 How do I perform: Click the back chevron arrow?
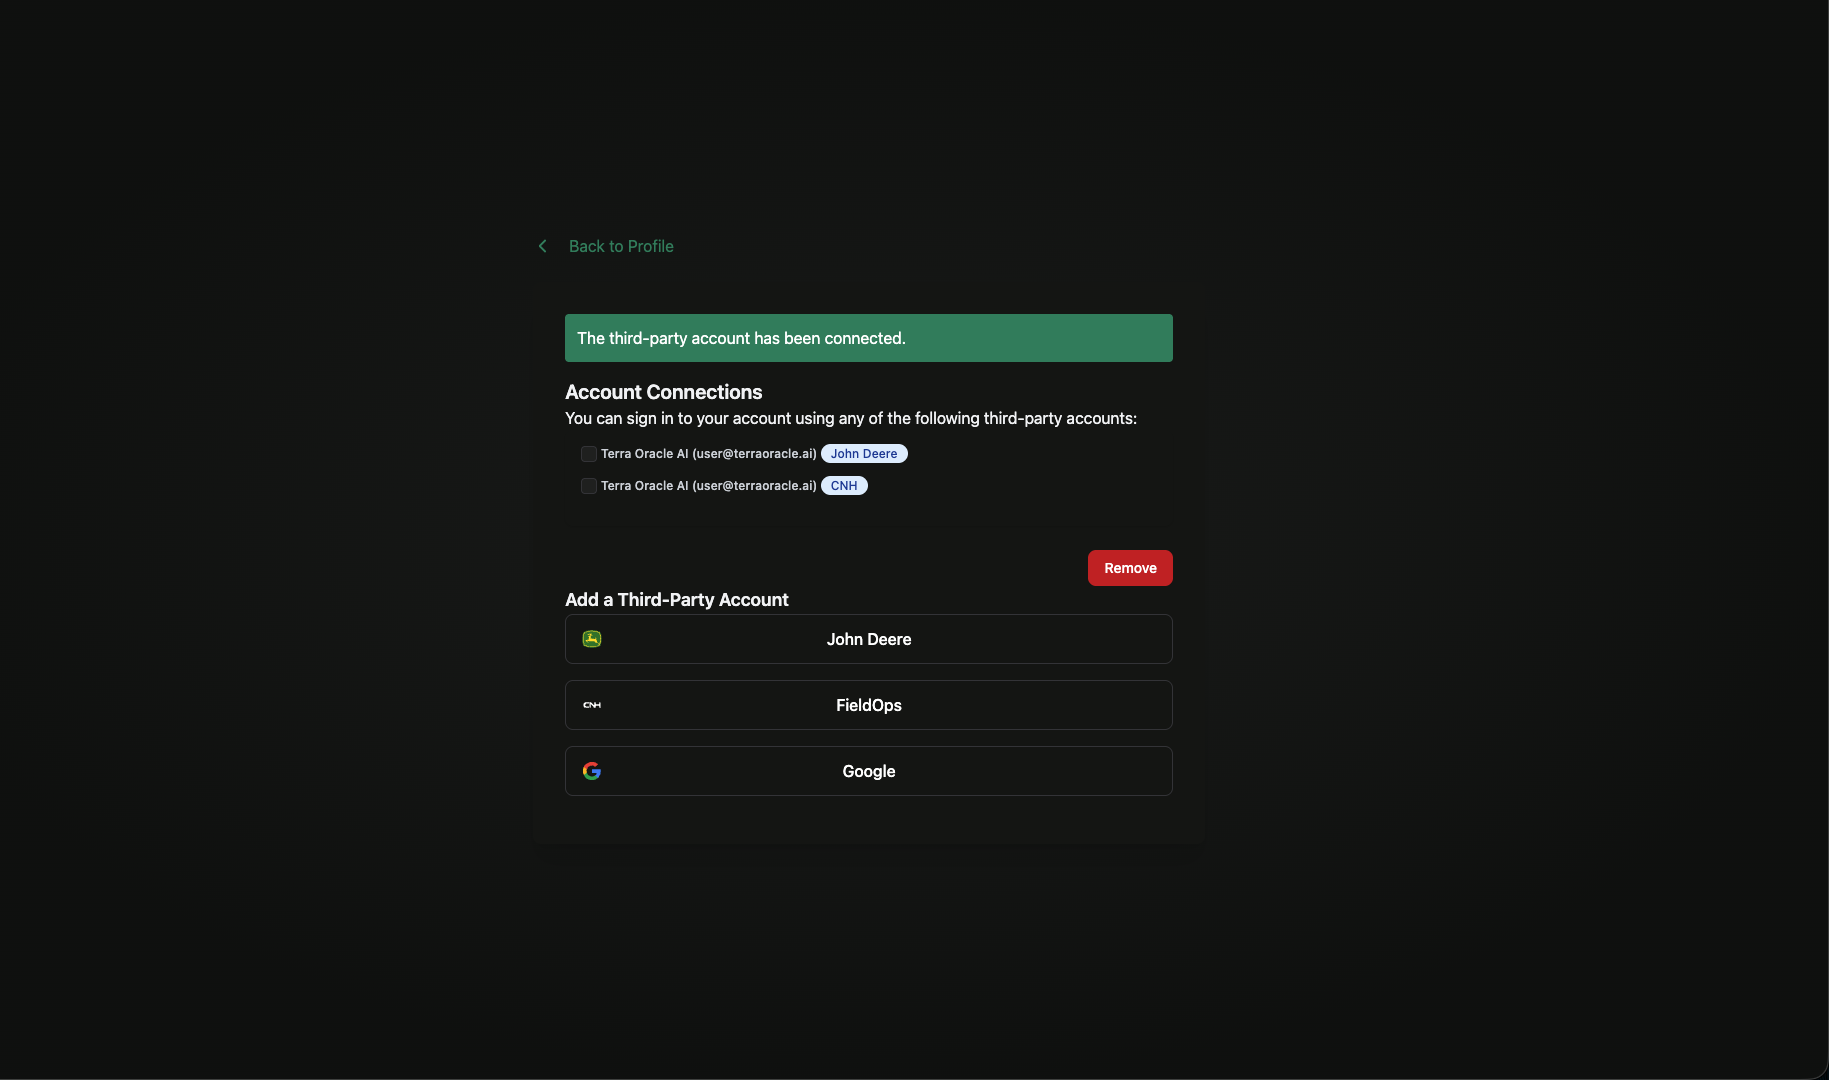[542, 246]
